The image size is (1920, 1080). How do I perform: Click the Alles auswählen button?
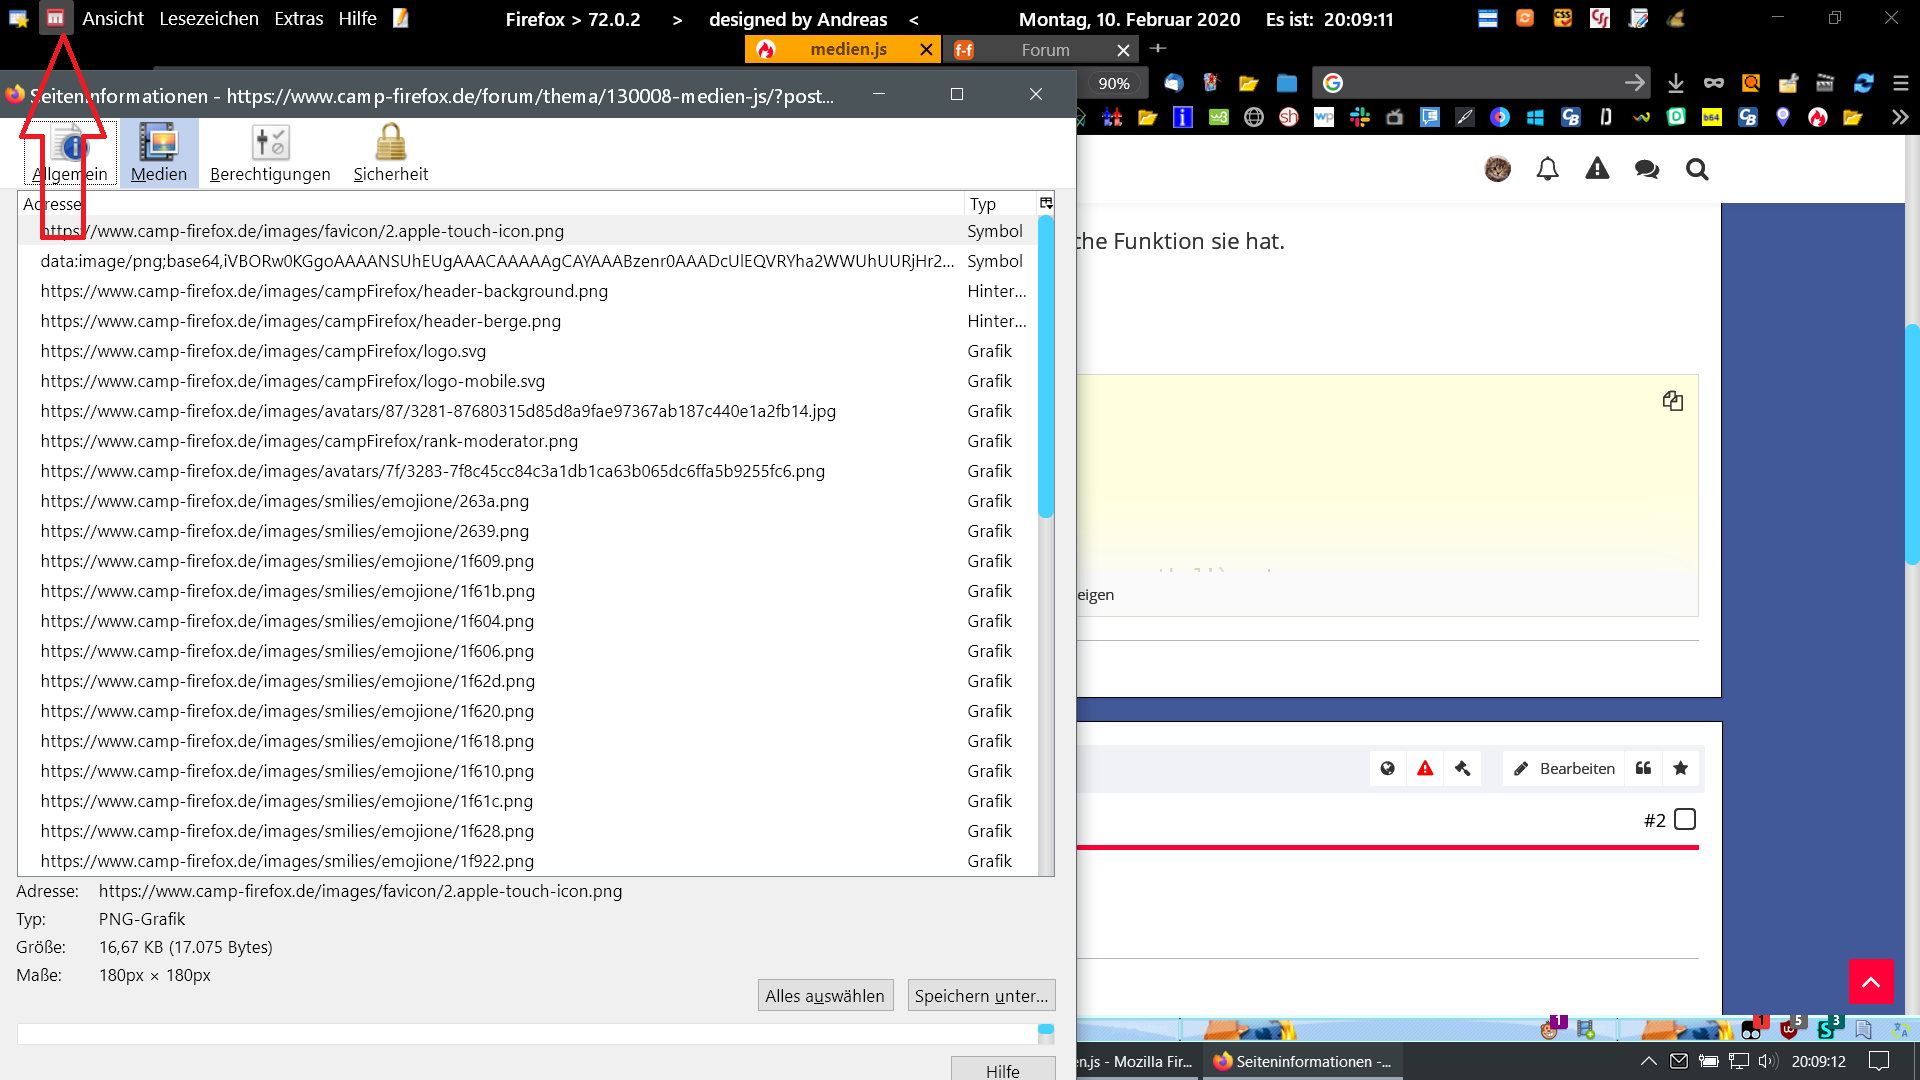pos(824,995)
